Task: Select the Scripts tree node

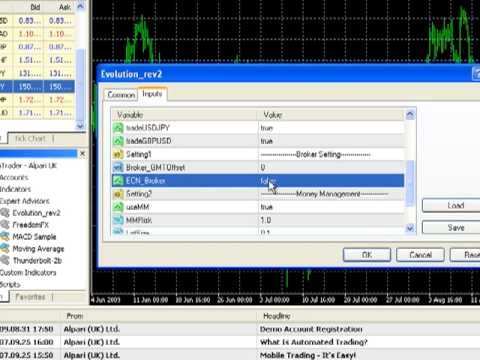Action: [x=10, y=284]
